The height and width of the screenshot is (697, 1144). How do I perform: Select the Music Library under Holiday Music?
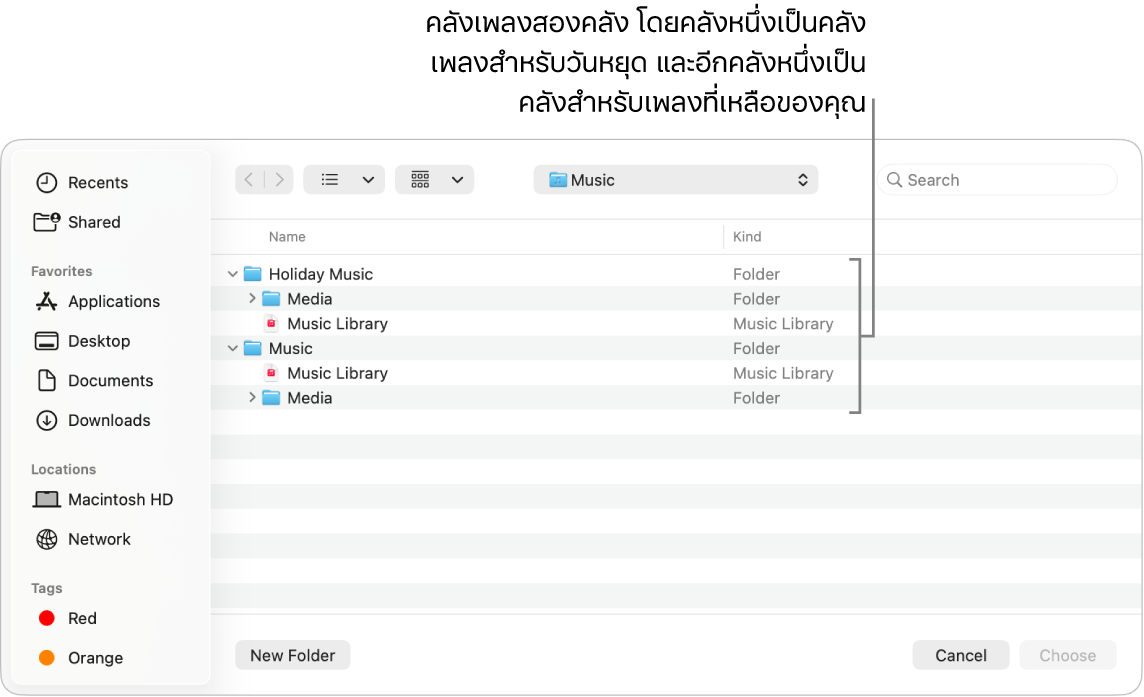337,323
